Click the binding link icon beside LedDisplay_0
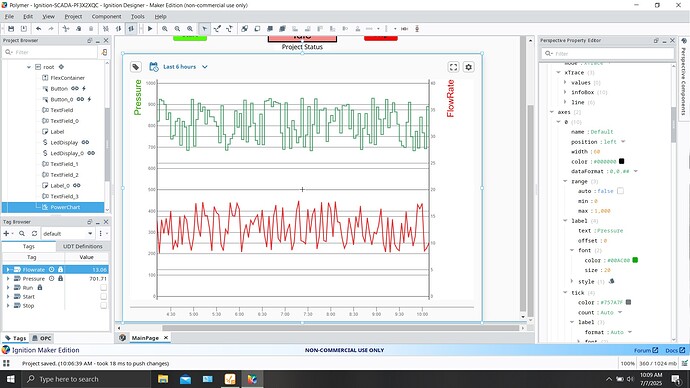 tap(91, 153)
